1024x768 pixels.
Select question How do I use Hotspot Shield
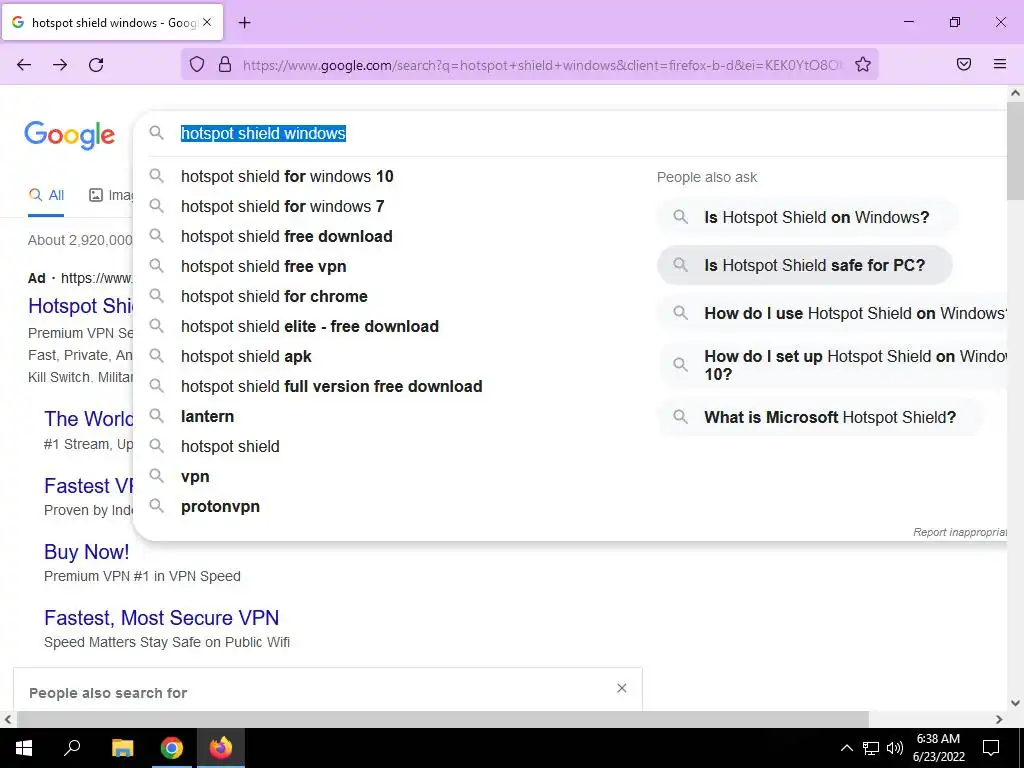(x=833, y=313)
